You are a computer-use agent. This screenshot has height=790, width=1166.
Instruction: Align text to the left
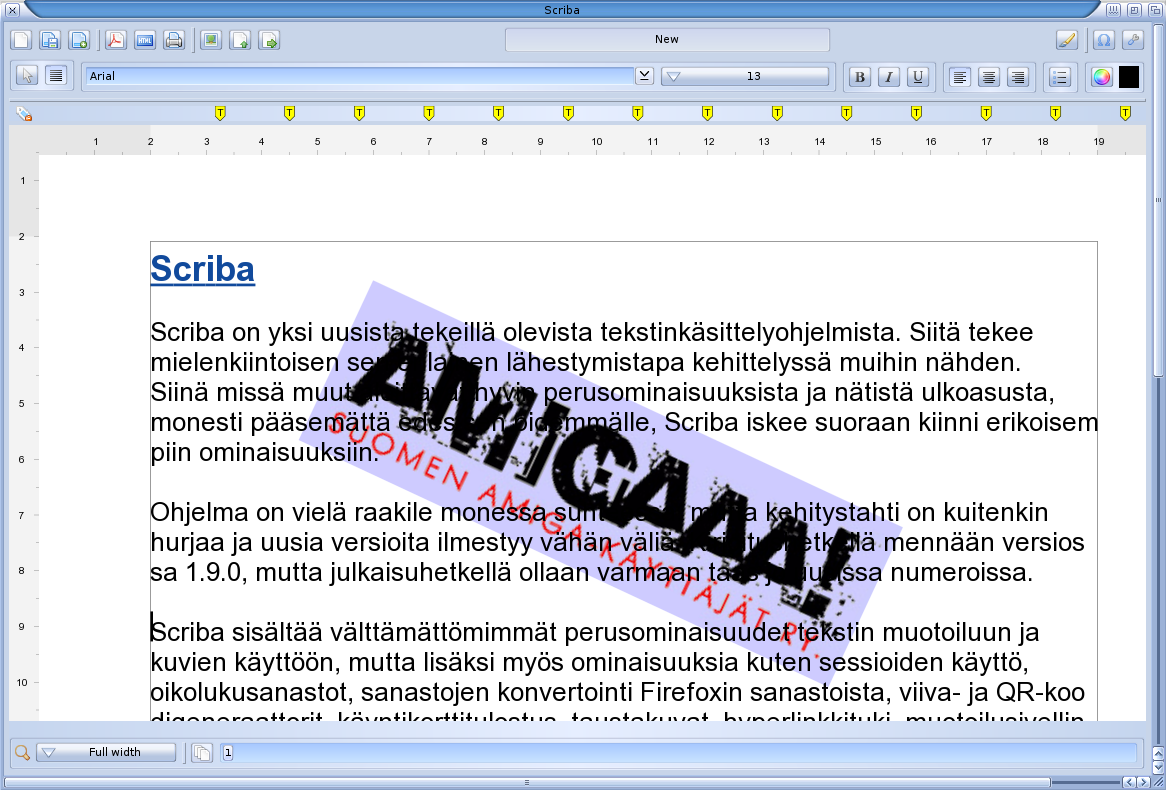click(960, 77)
